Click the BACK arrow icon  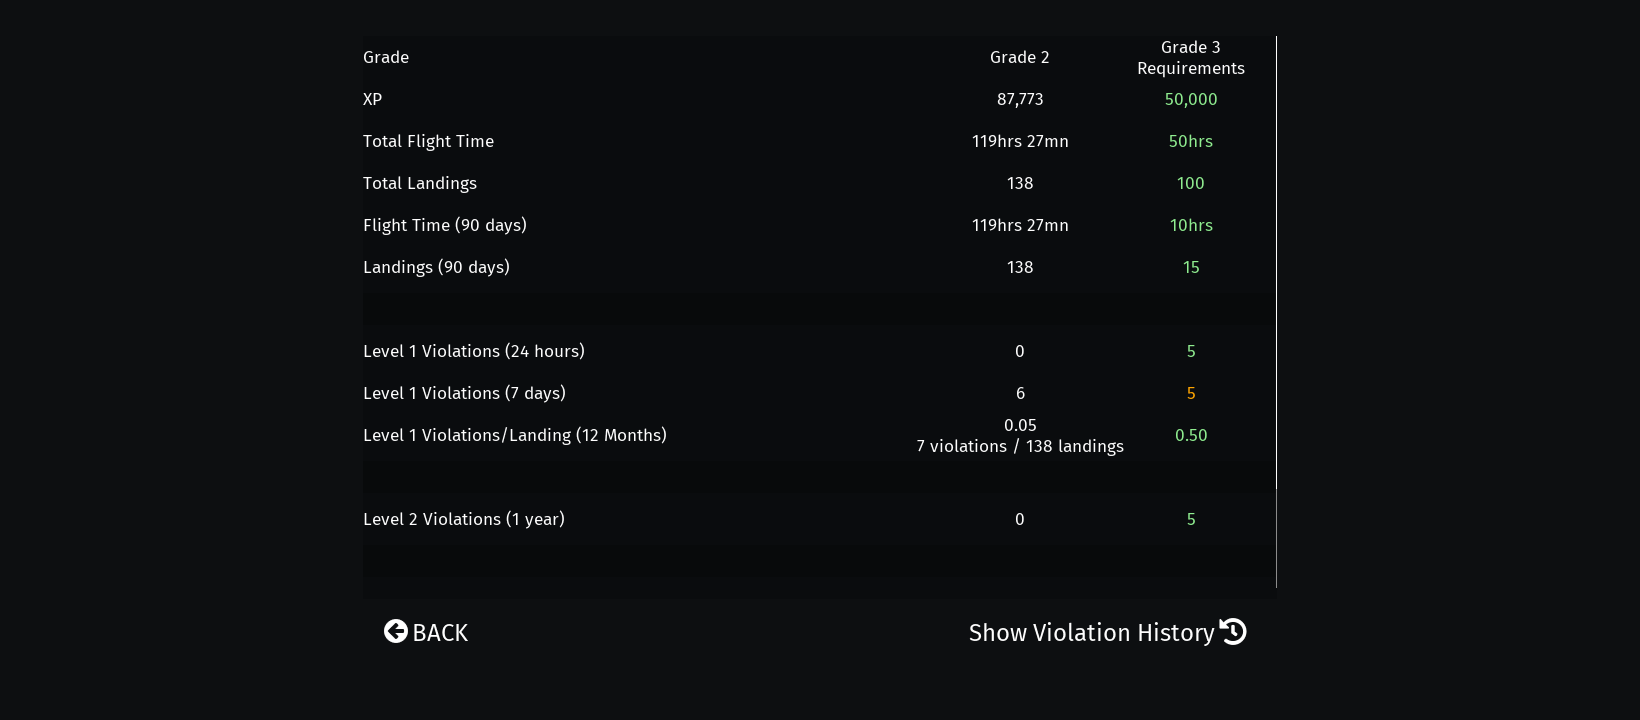(396, 632)
